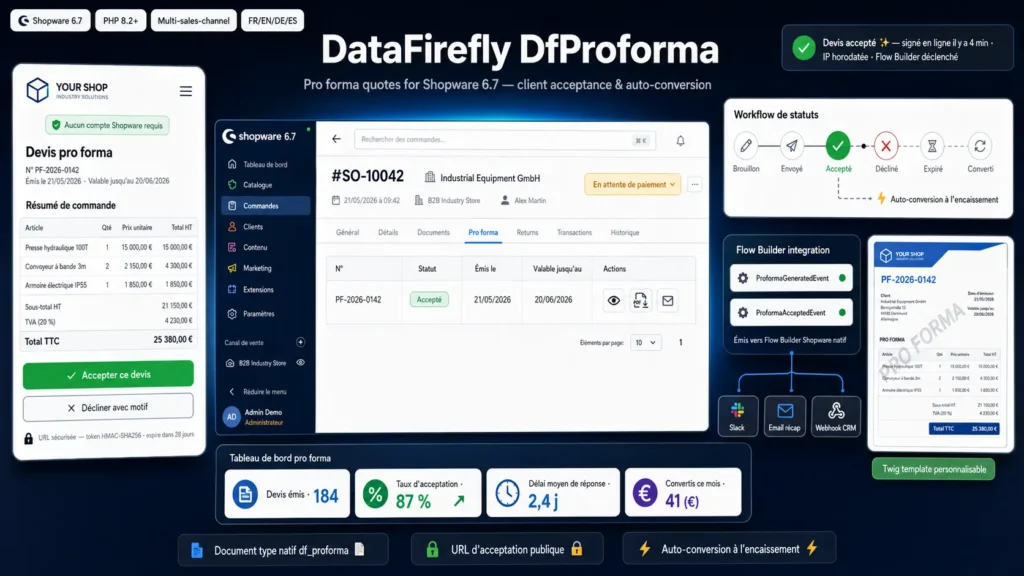Send PF-2026-0142 by email icon

point(667,300)
